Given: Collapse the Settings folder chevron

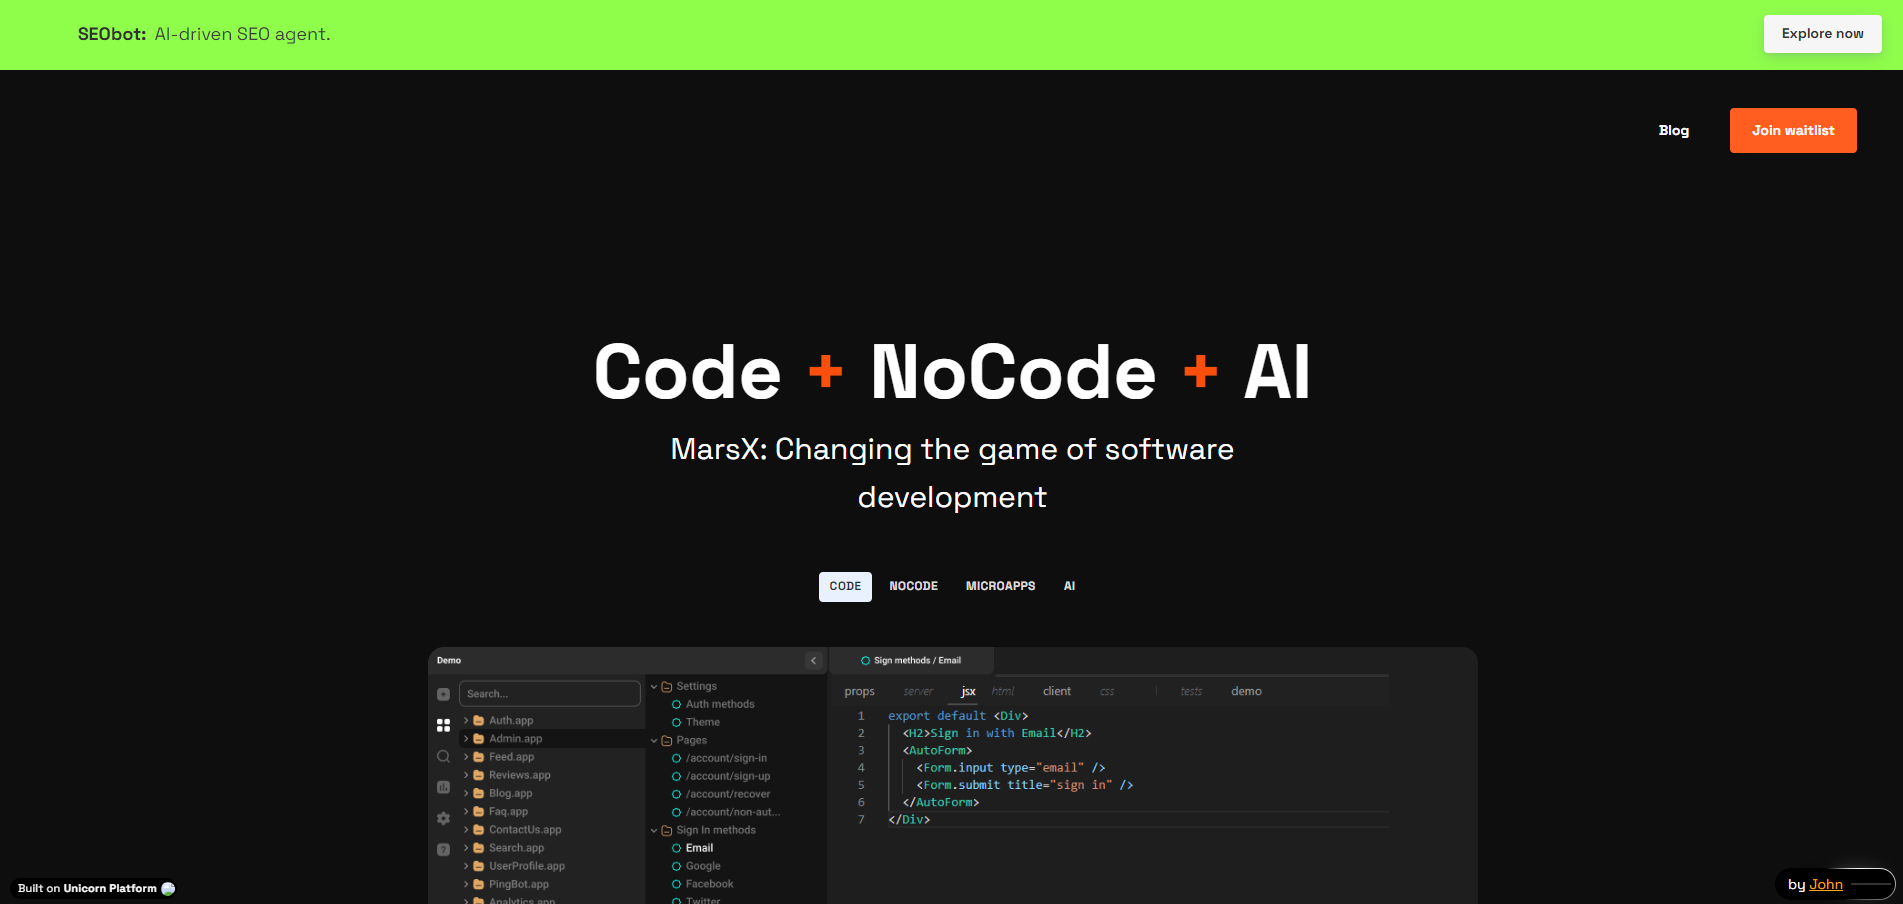Looking at the screenshot, I should click(654, 687).
